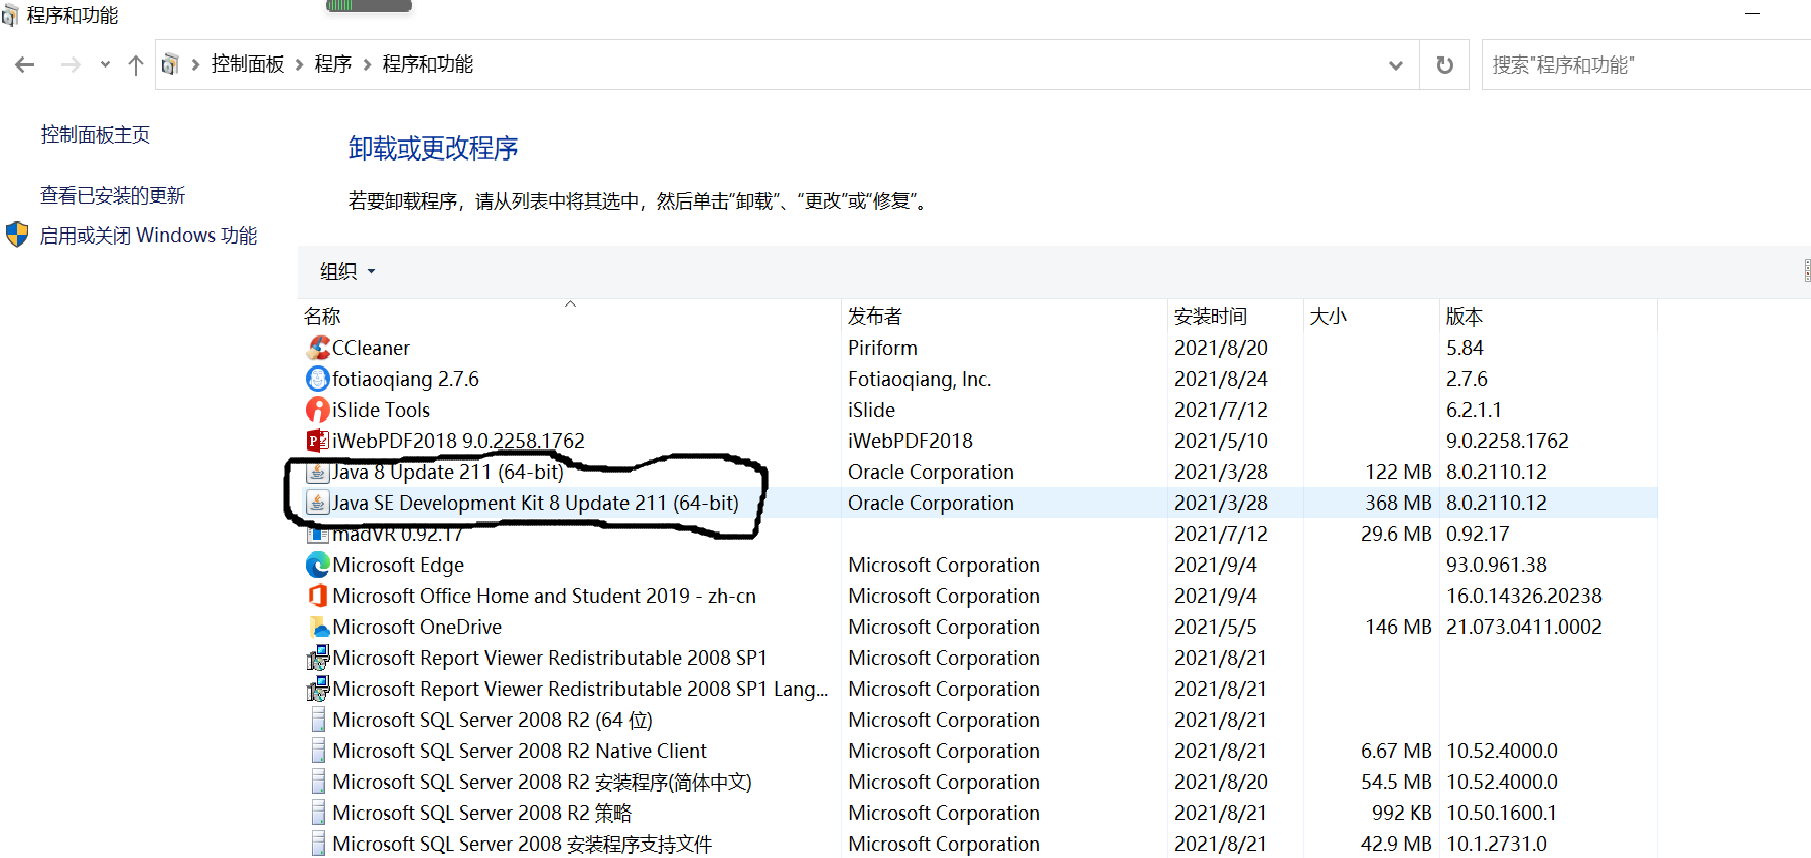1811x858 pixels.
Task: Click the iSlide Tools program icon
Action: [318, 410]
